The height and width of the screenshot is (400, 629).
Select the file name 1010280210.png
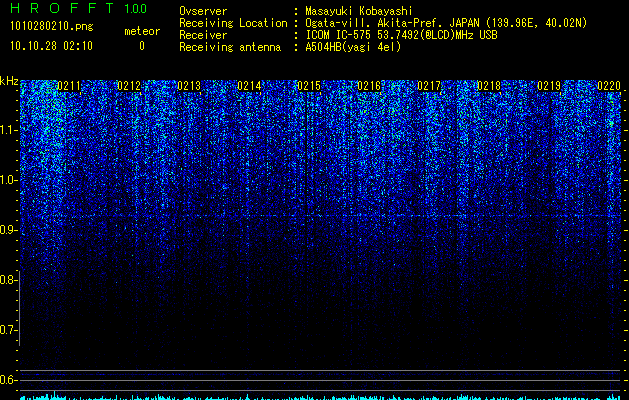click(x=52, y=27)
